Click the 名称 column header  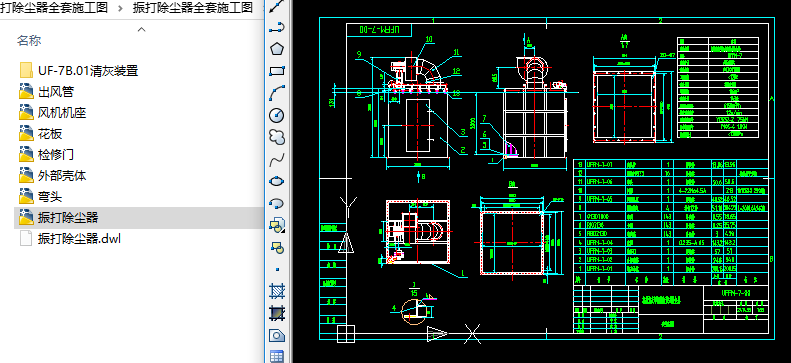tap(29, 41)
